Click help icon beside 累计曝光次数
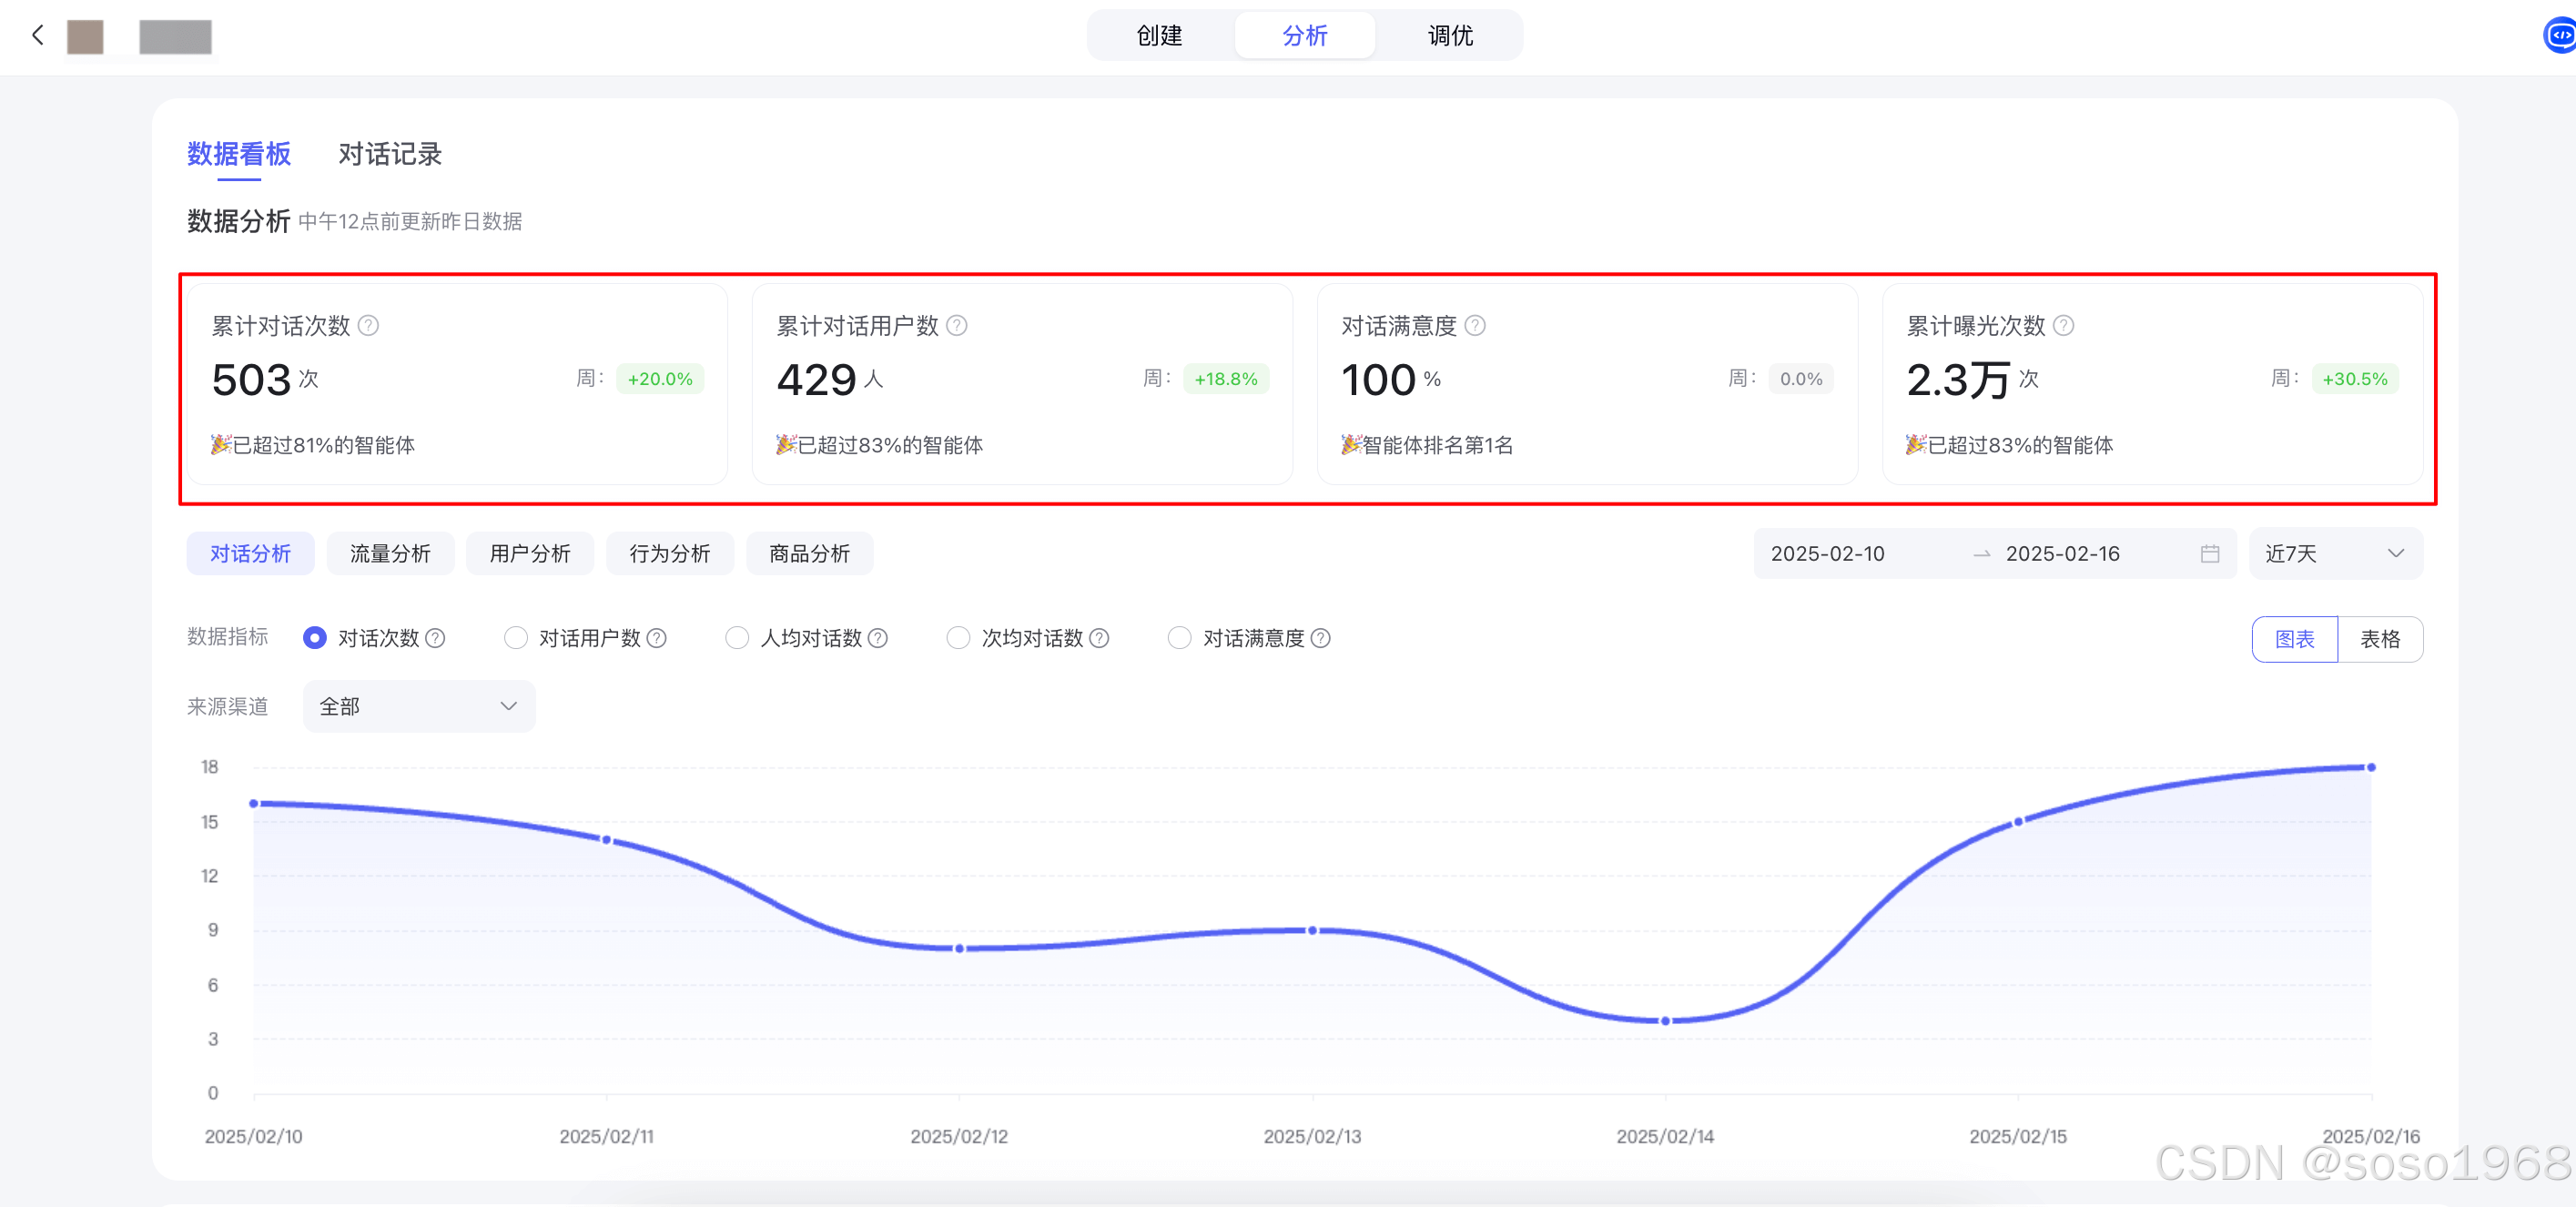The image size is (2576, 1207). coord(2063,326)
